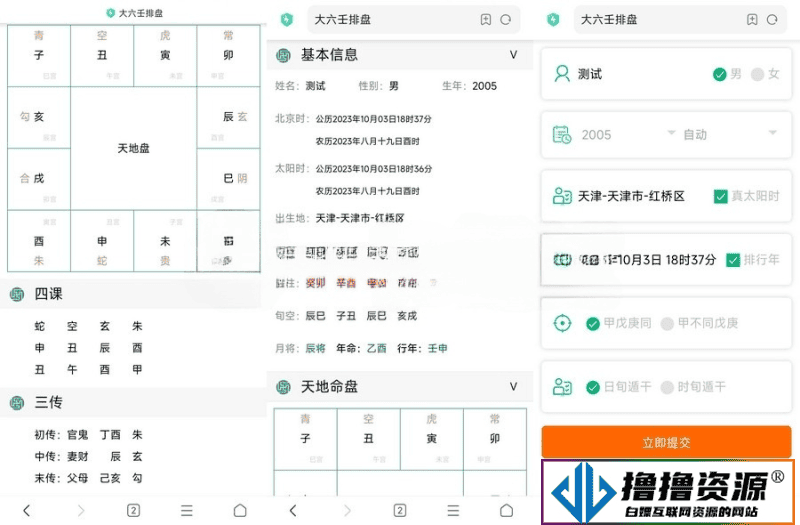Click the 合 戌 cell in the 天地盘 grid

point(39,179)
